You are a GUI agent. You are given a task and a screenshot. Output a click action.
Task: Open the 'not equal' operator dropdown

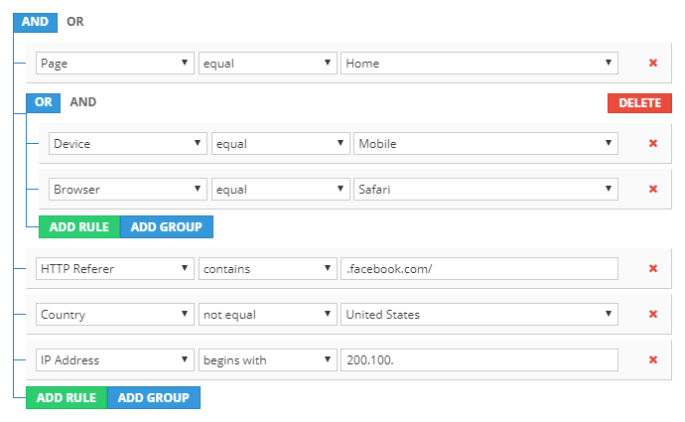click(x=266, y=315)
